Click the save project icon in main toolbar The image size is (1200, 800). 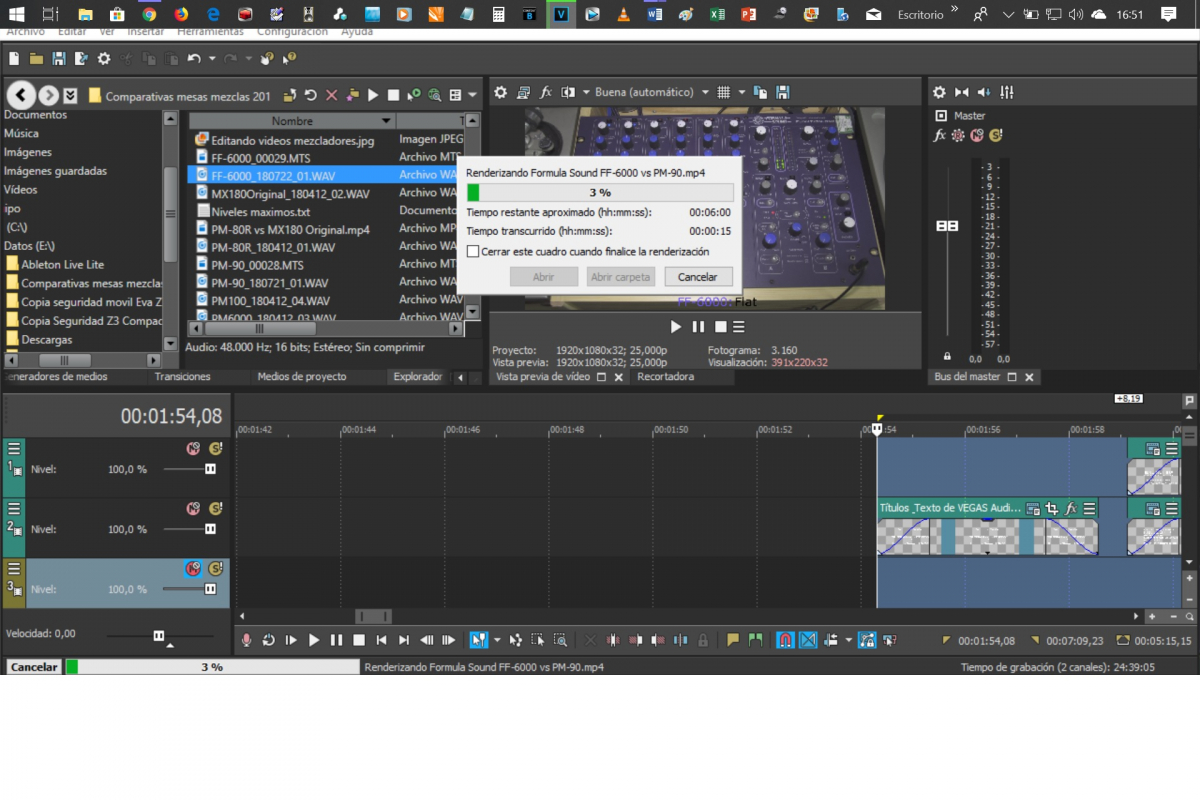[x=59, y=59]
